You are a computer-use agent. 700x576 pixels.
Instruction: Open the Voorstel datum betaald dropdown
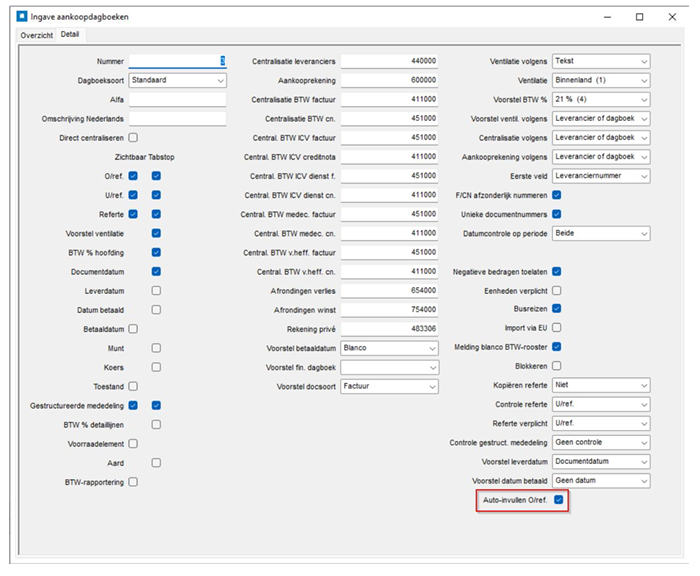click(601, 481)
